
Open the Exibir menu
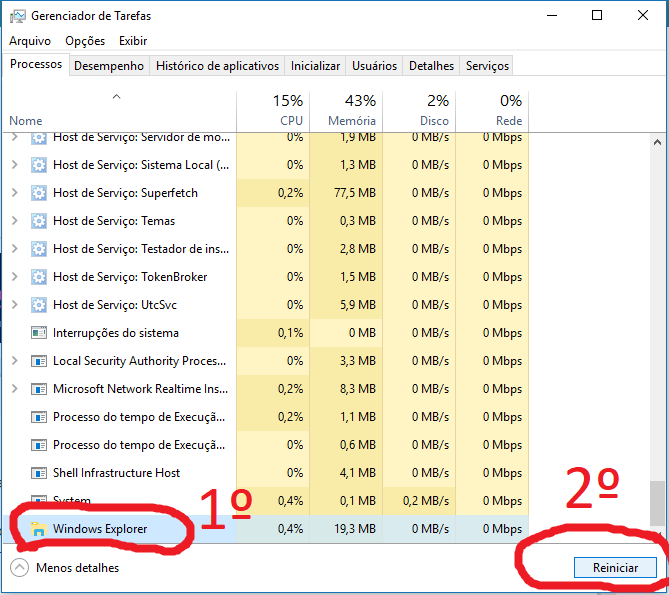(x=133, y=41)
